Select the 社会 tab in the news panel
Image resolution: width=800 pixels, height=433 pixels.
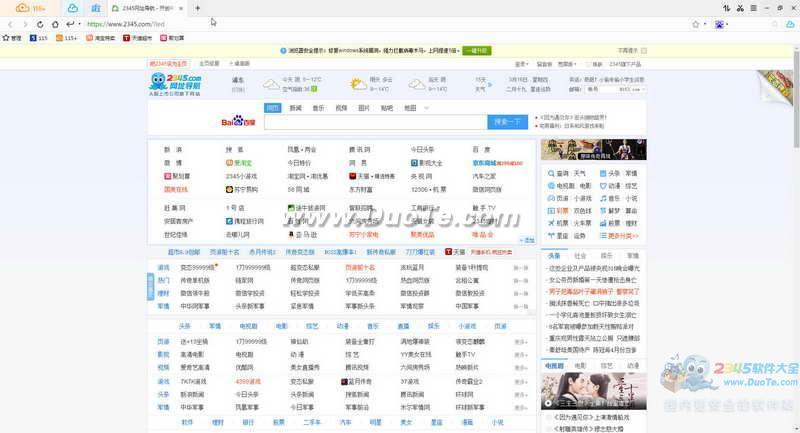[x=581, y=257]
